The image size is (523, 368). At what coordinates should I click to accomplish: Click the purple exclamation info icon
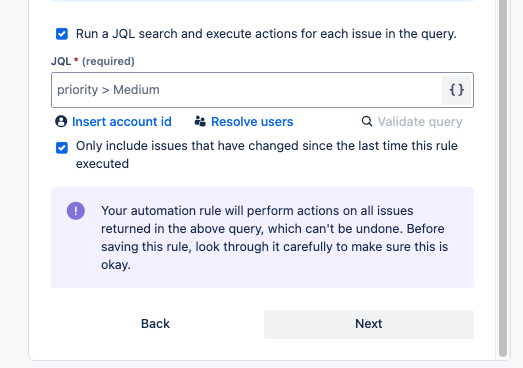[76, 211]
